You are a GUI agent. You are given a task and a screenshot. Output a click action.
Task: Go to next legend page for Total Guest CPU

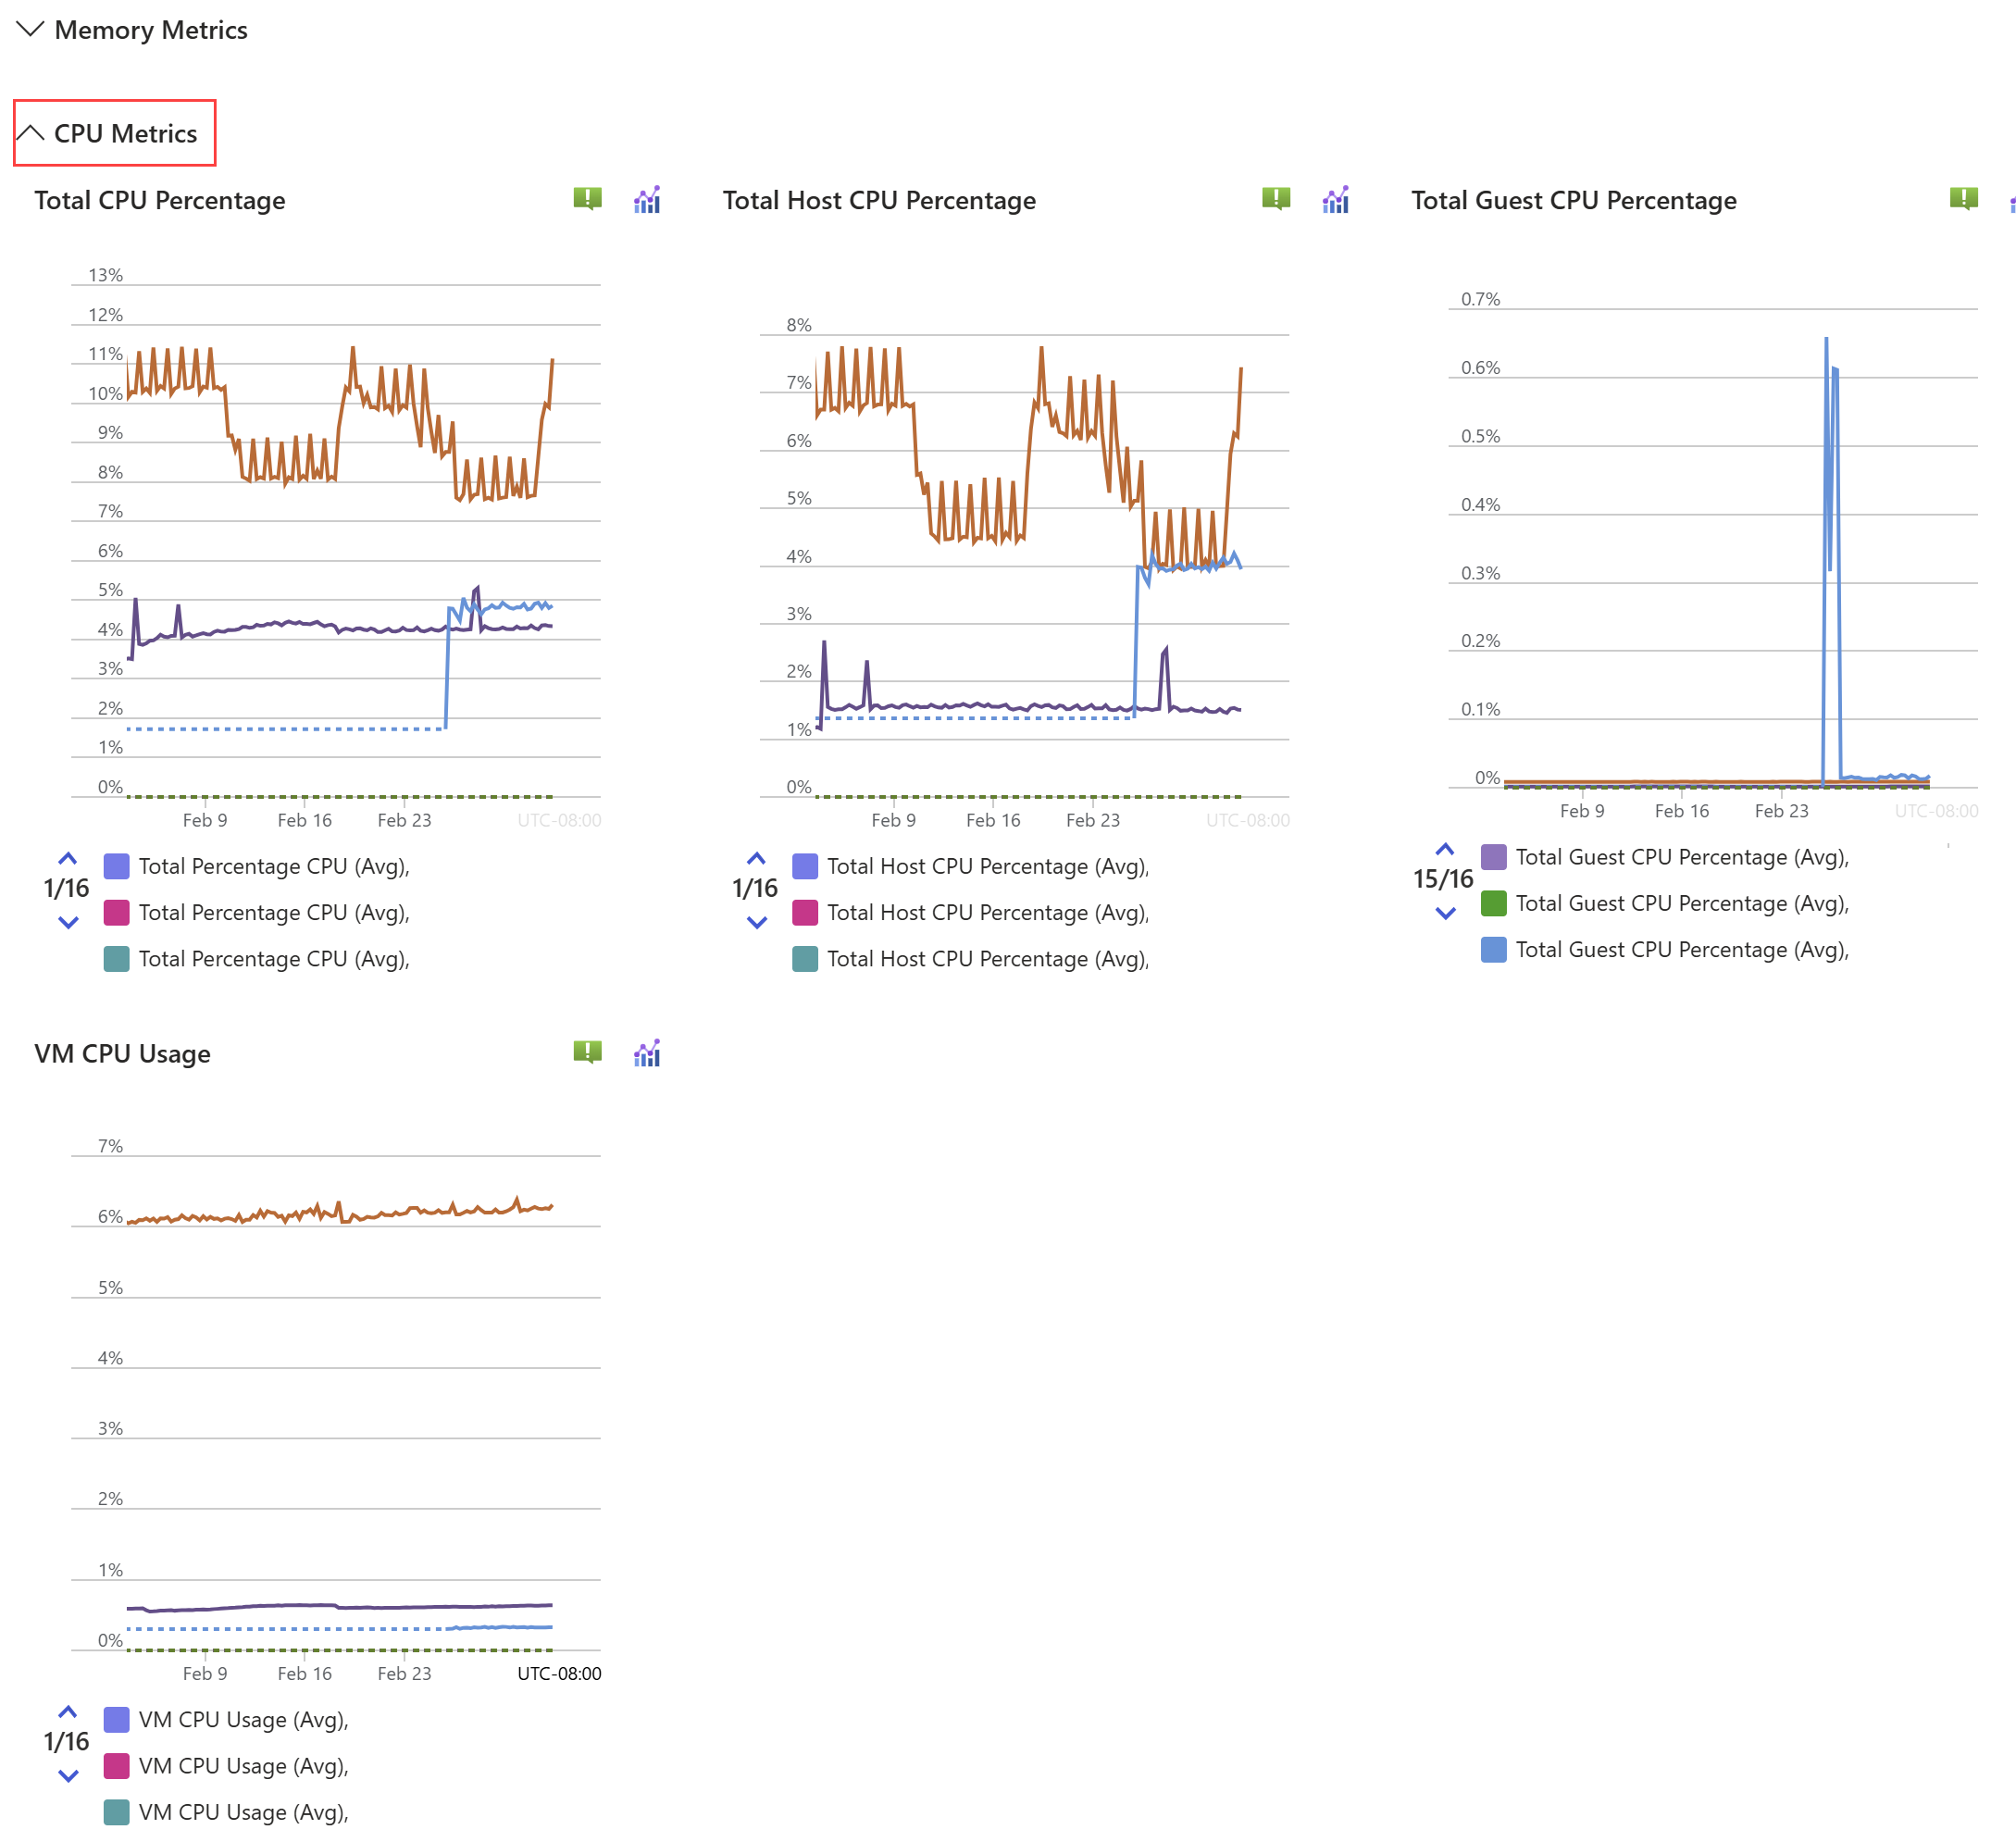1445,913
